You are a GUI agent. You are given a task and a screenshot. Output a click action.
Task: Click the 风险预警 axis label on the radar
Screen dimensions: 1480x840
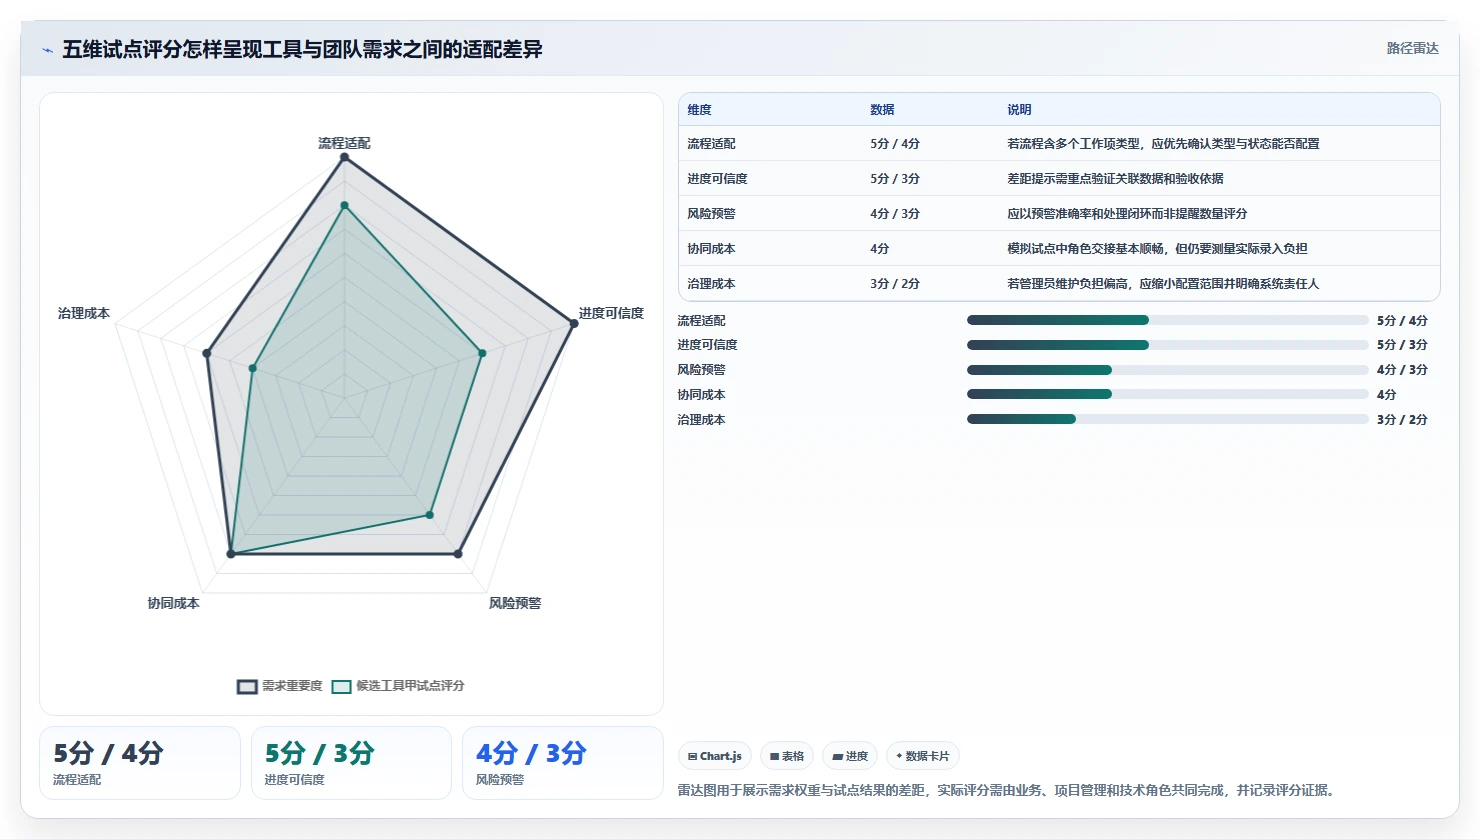[515, 603]
